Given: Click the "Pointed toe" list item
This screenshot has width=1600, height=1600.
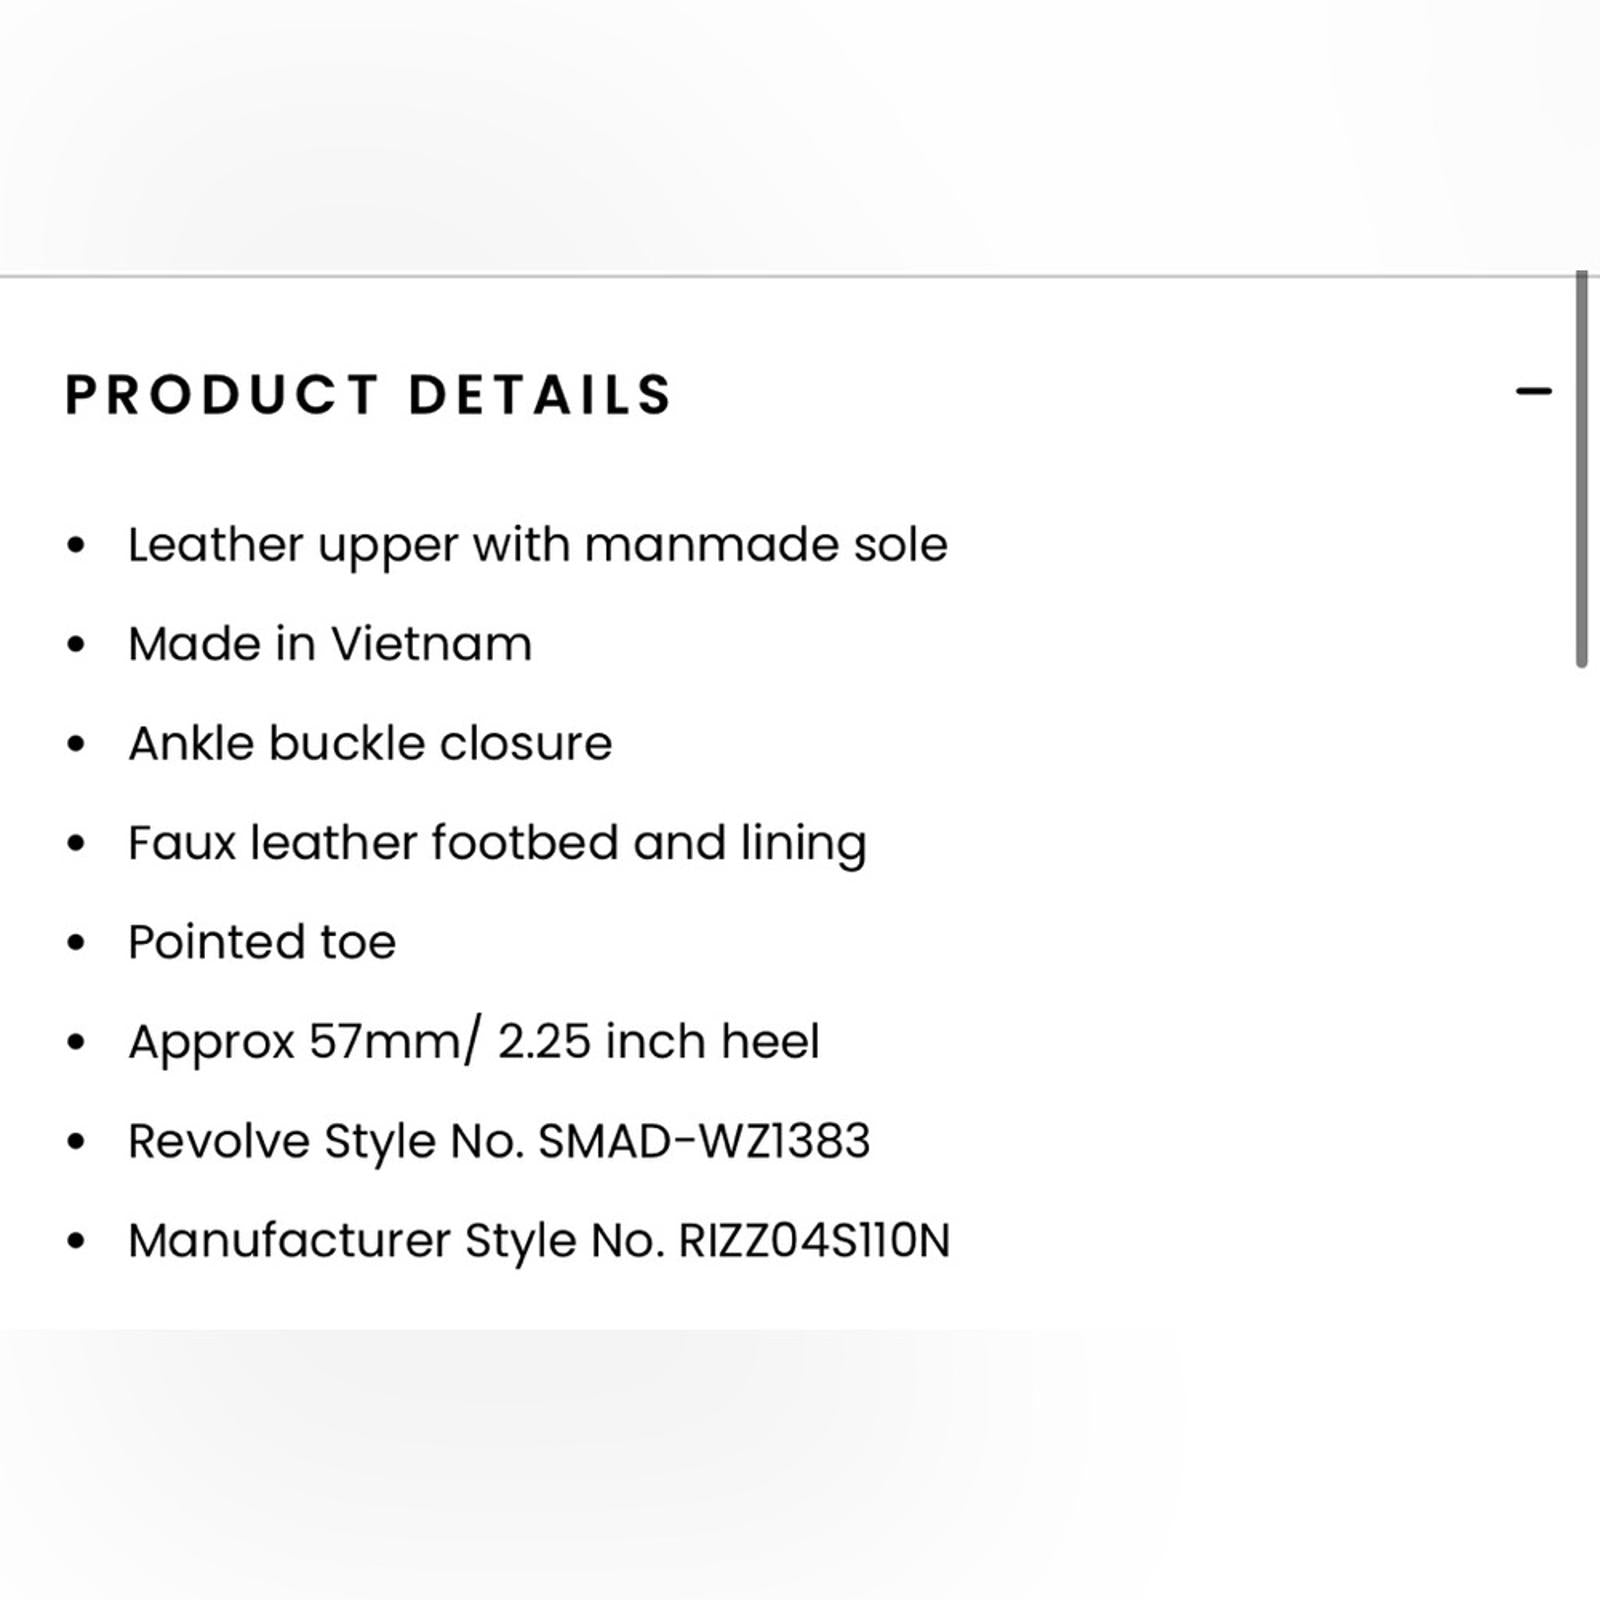Looking at the screenshot, I should 262,942.
